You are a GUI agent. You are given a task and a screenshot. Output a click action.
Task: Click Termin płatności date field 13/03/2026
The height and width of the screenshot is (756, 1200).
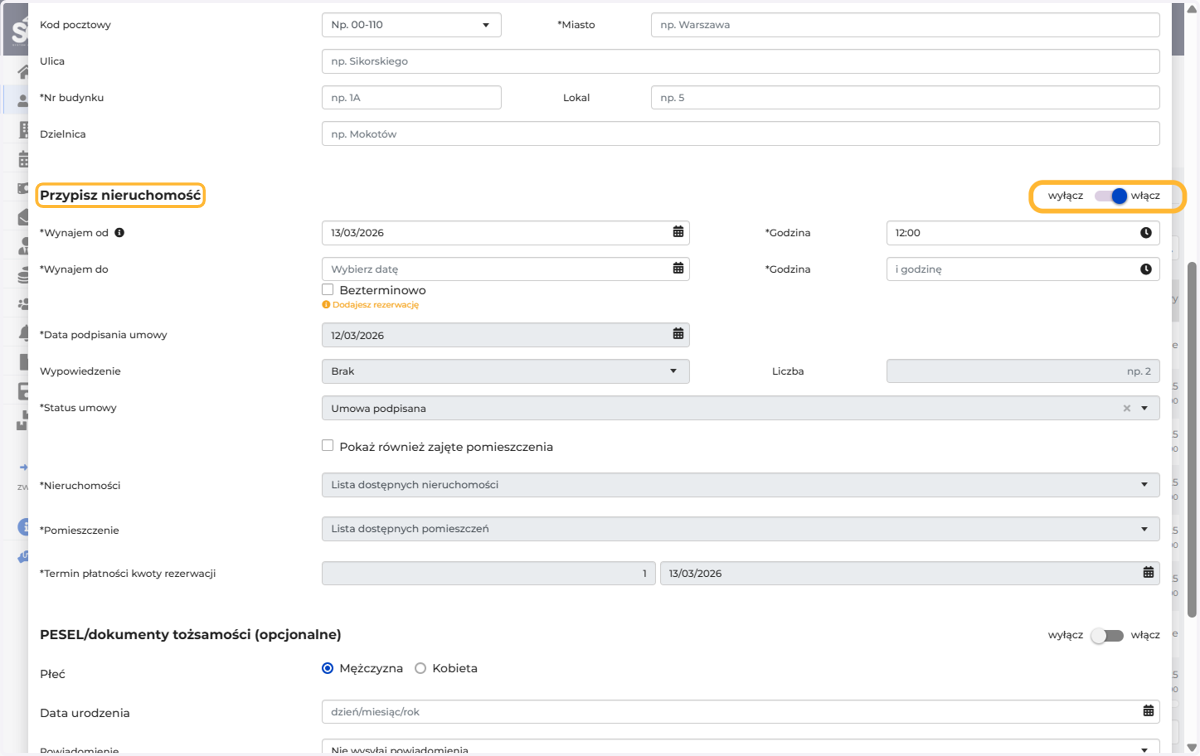click(910, 573)
